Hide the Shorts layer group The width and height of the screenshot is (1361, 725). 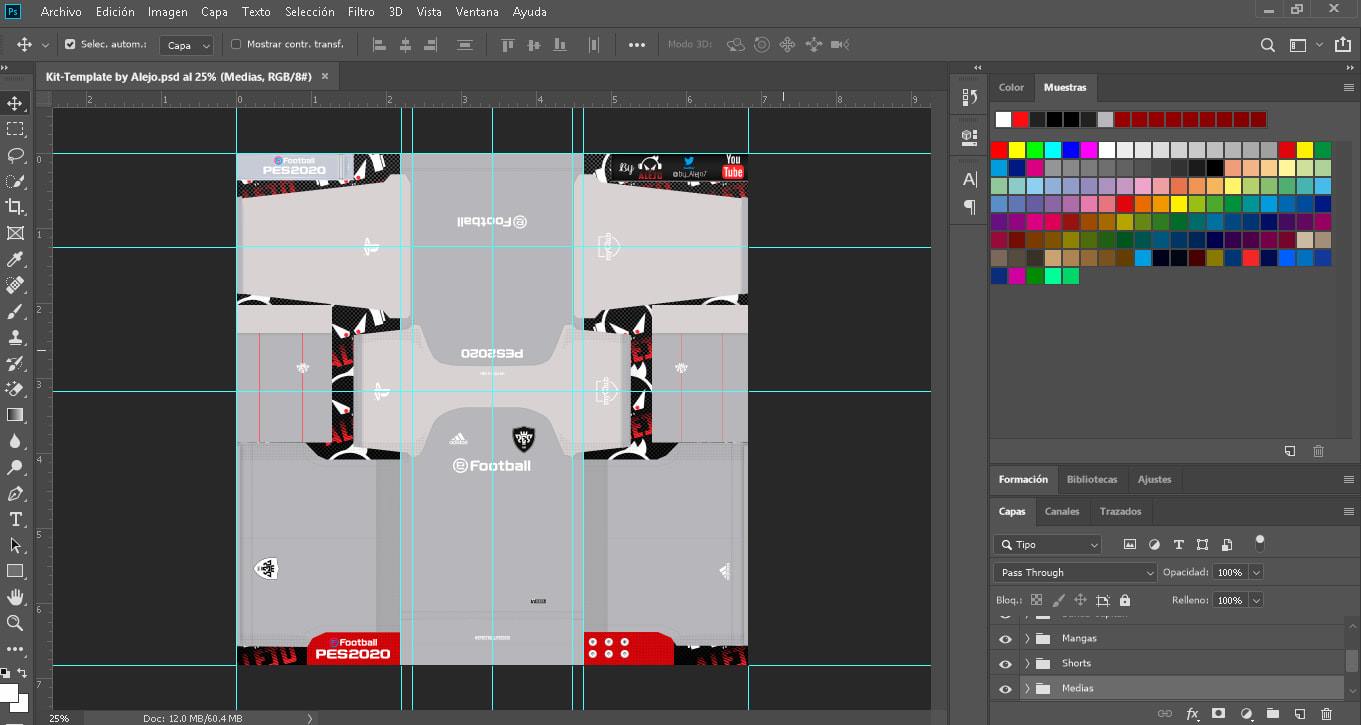[x=1005, y=663]
